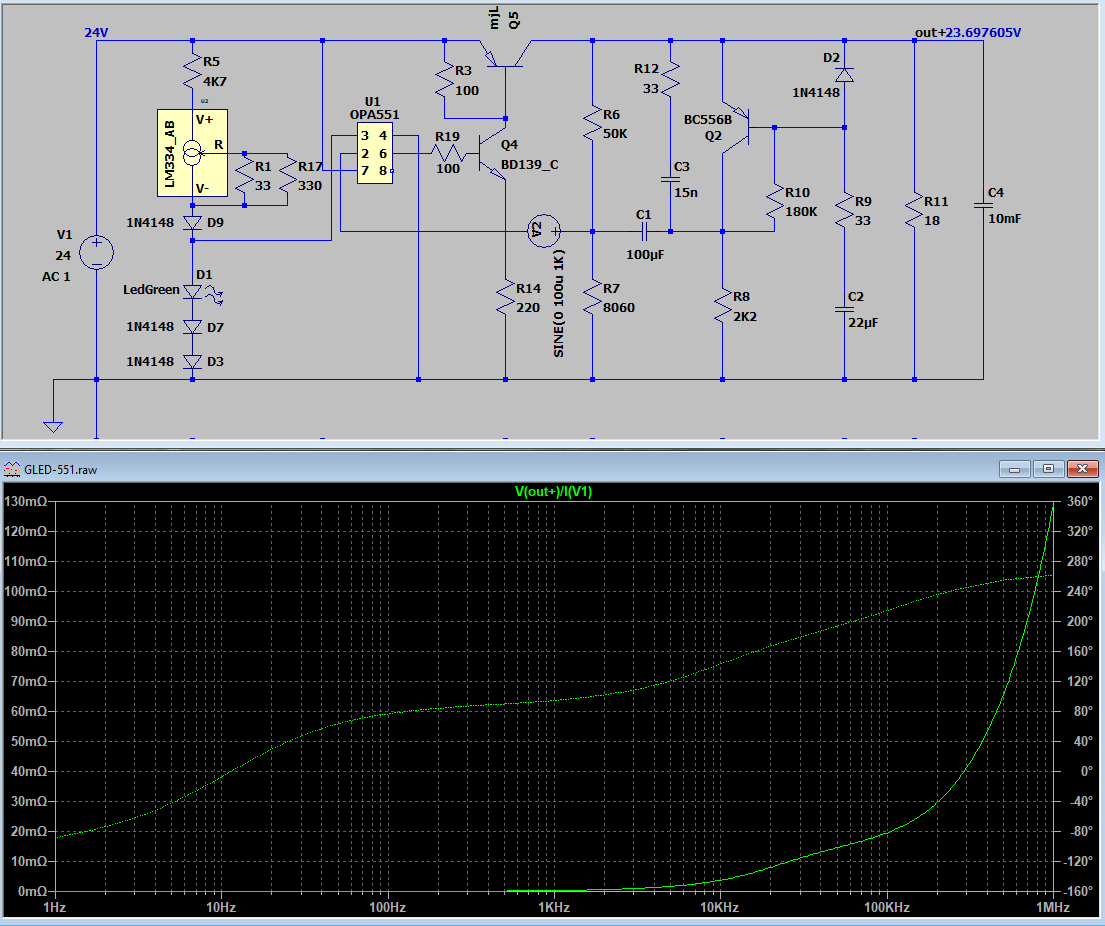Click the ground symbol
Screen dimensions: 1105x926
click(53, 426)
